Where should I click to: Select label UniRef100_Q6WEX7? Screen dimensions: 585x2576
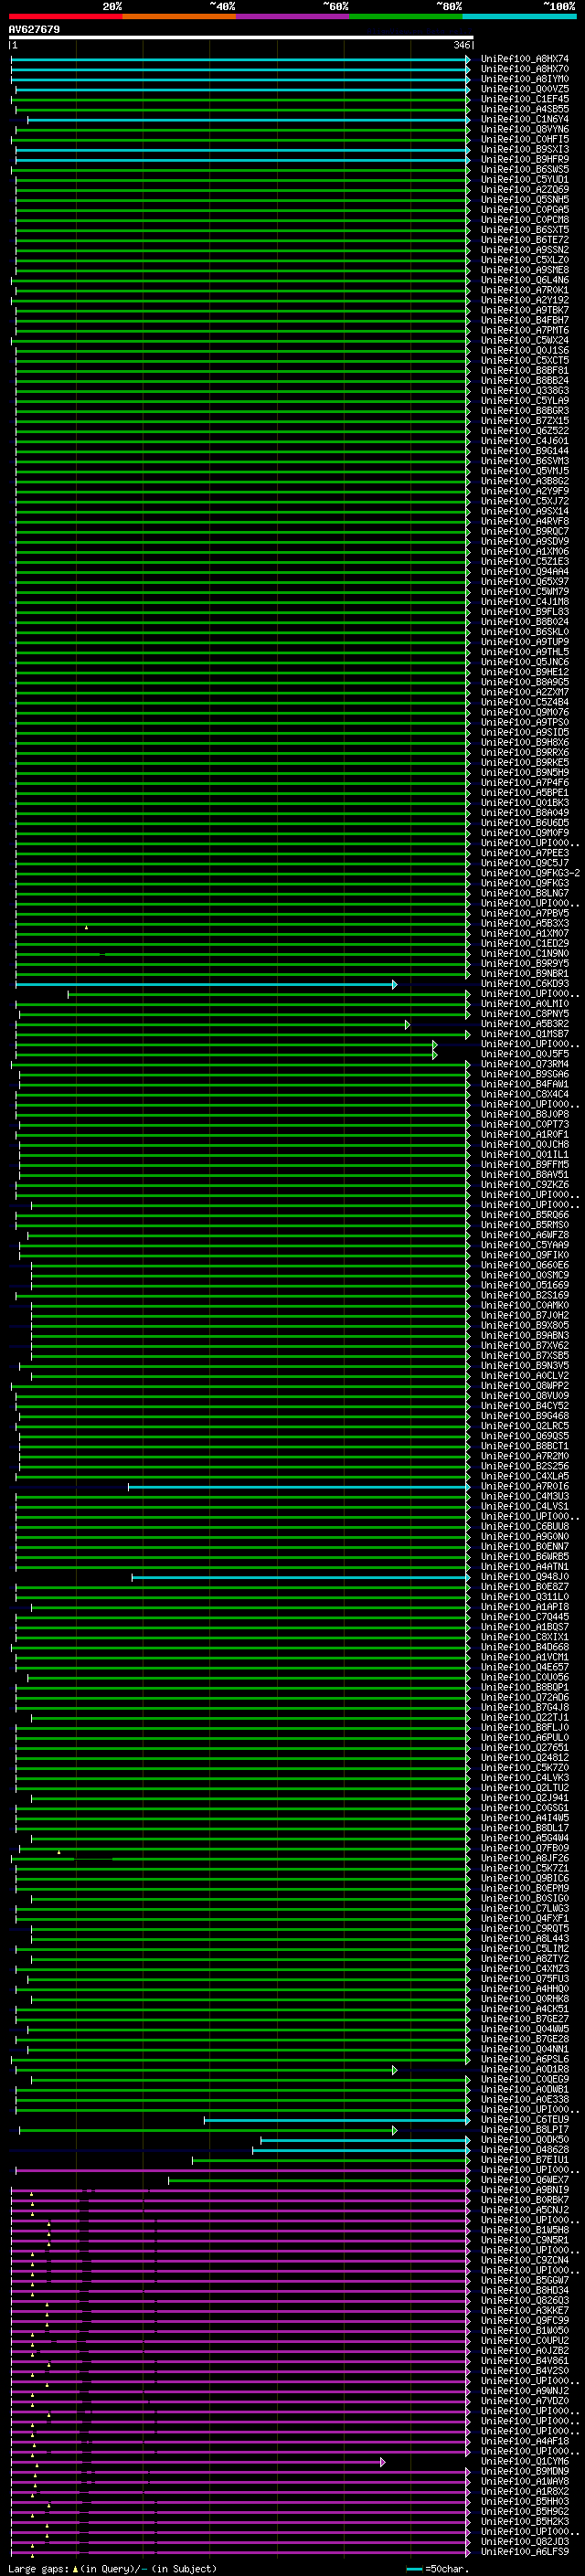coord(525,2180)
